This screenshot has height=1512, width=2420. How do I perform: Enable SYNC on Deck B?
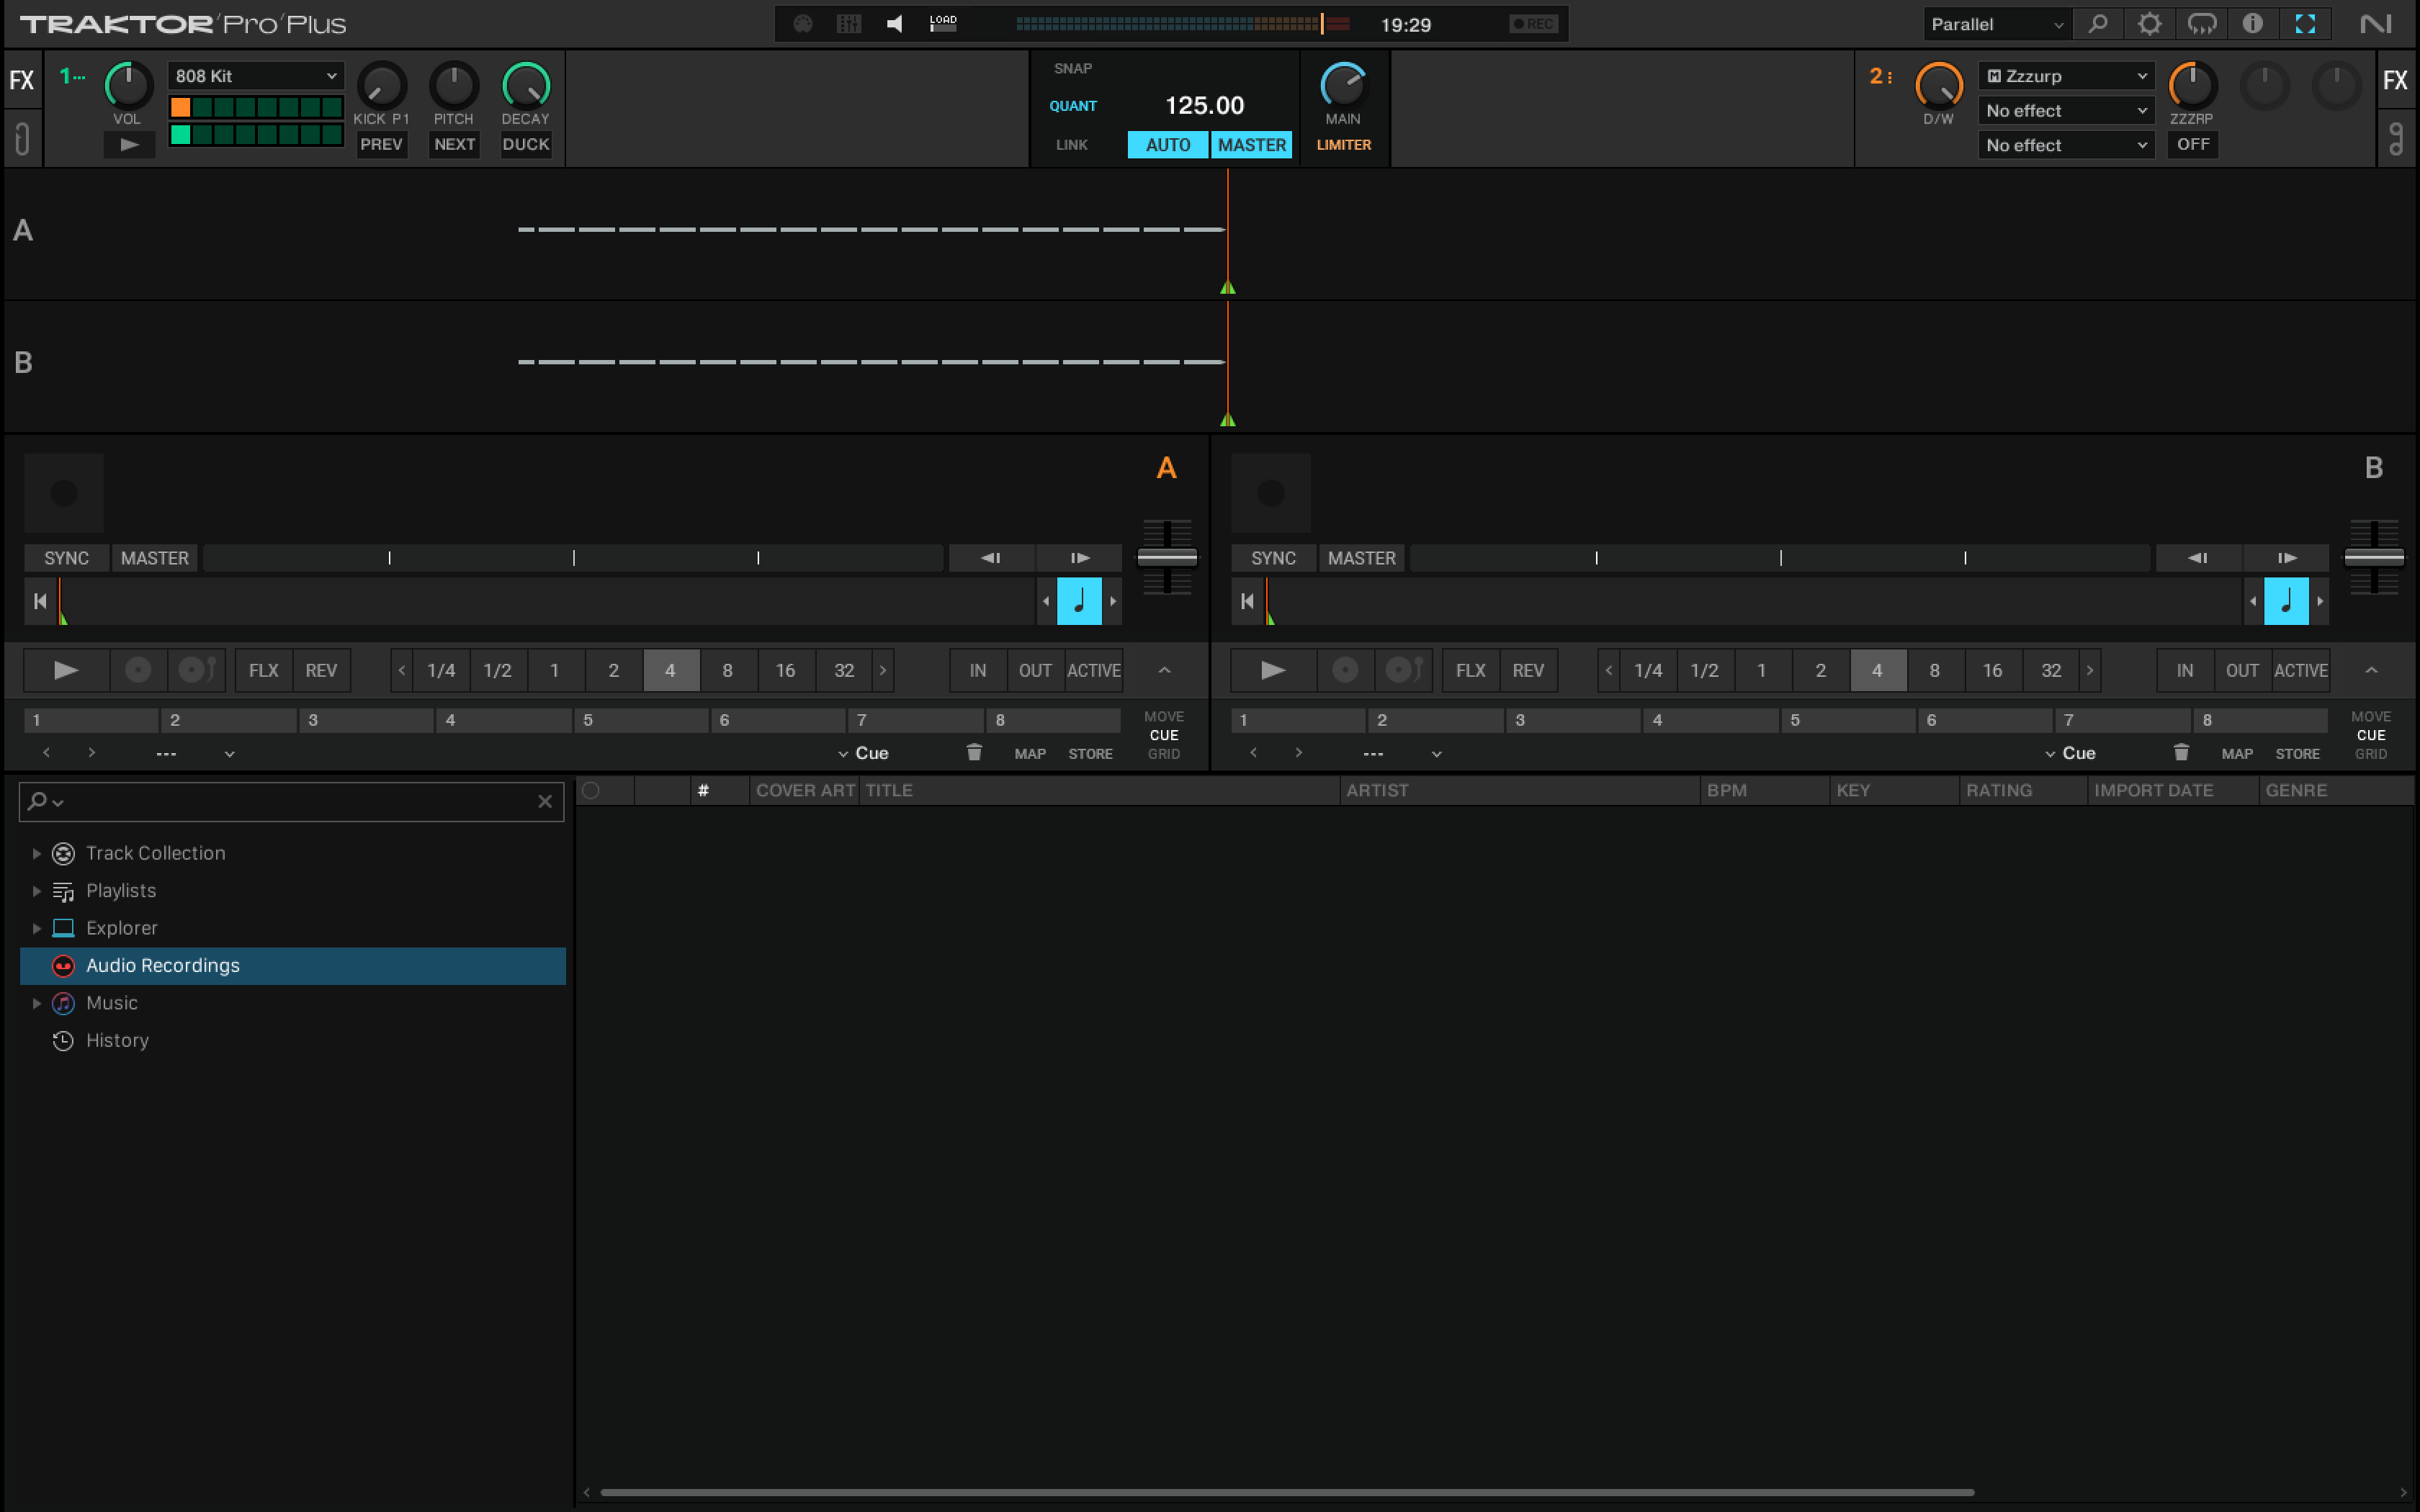(x=1273, y=558)
